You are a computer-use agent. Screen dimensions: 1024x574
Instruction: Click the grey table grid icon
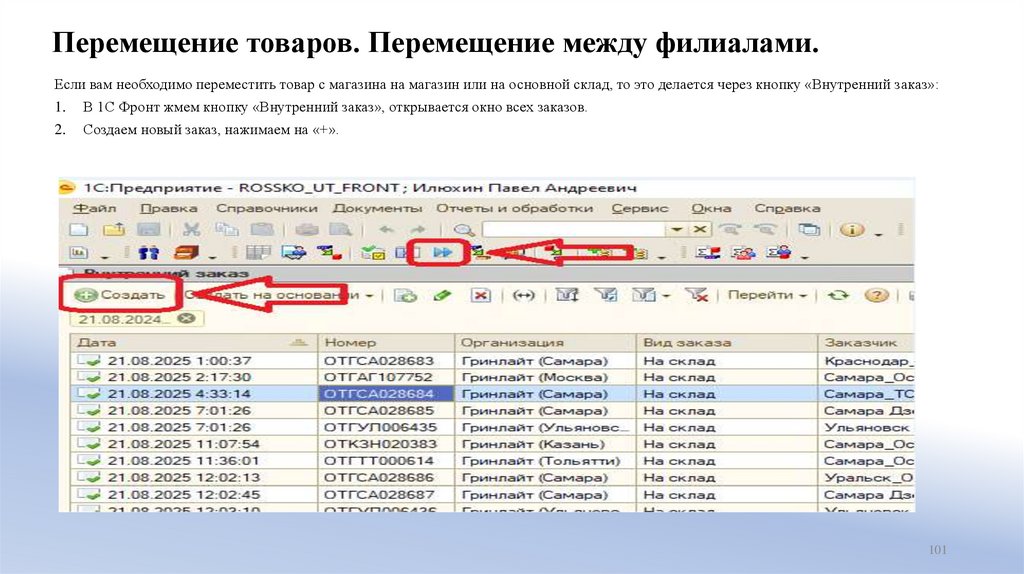click(258, 253)
